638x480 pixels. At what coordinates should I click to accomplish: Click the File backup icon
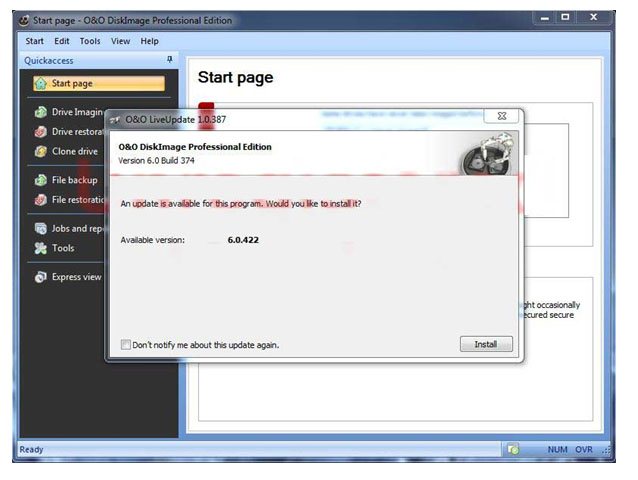tap(41, 180)
